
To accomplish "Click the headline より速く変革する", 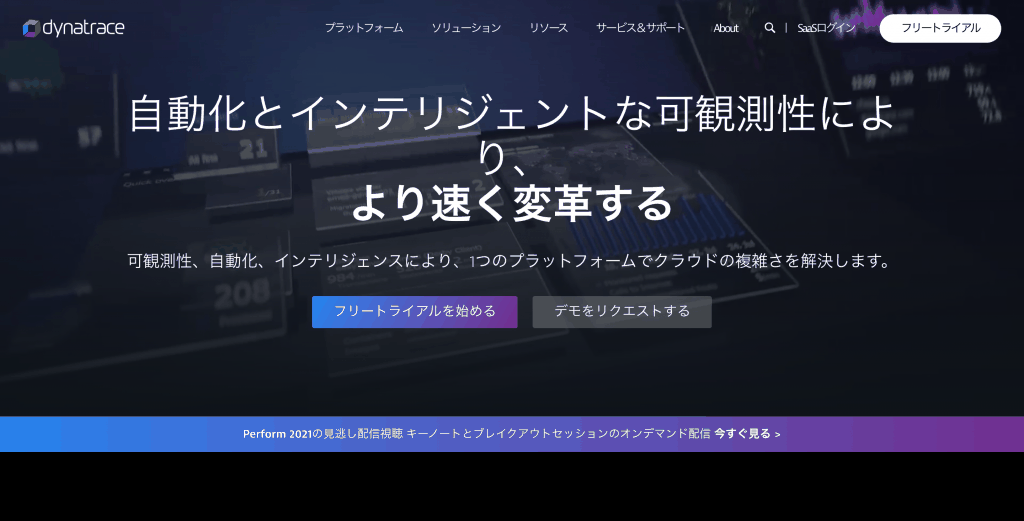I will 512,204.
